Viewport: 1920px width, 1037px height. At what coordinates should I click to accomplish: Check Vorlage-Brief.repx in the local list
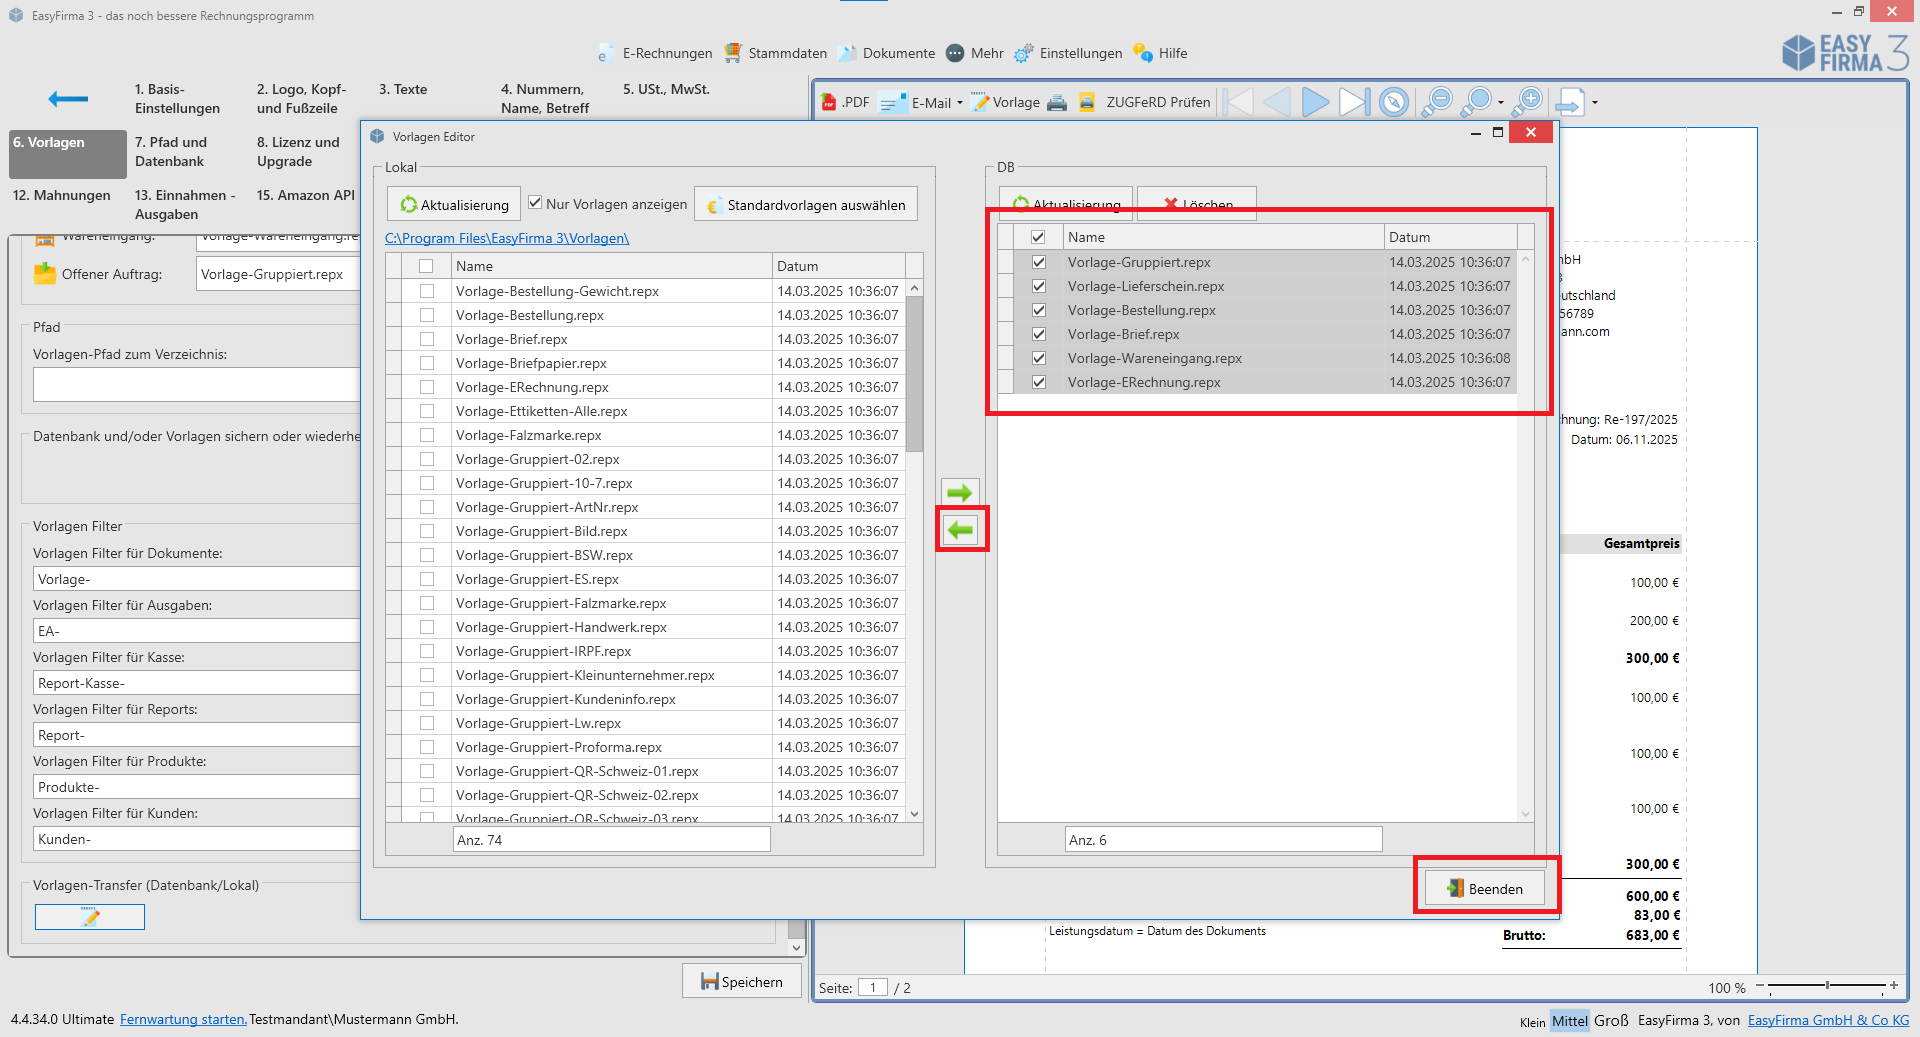(x=427, y=339)
